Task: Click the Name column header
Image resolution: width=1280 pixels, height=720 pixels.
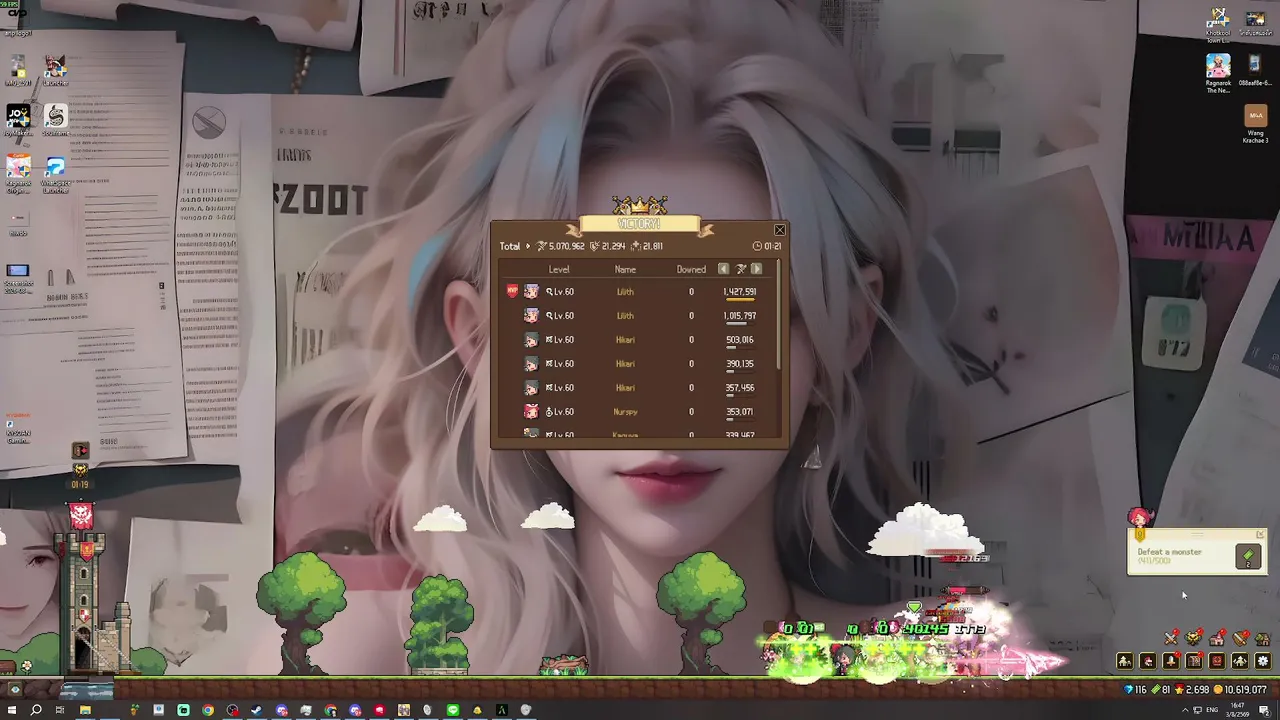Action: point(625,269)
